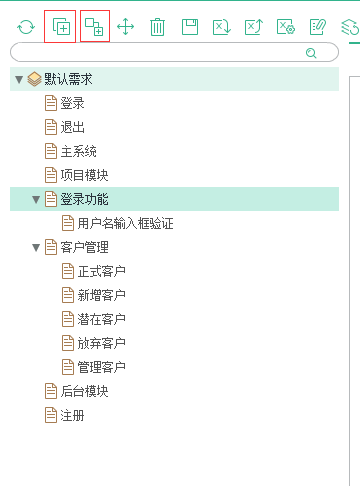
Task: Collapse the 默认需求 root node
Action: (19, 79)
